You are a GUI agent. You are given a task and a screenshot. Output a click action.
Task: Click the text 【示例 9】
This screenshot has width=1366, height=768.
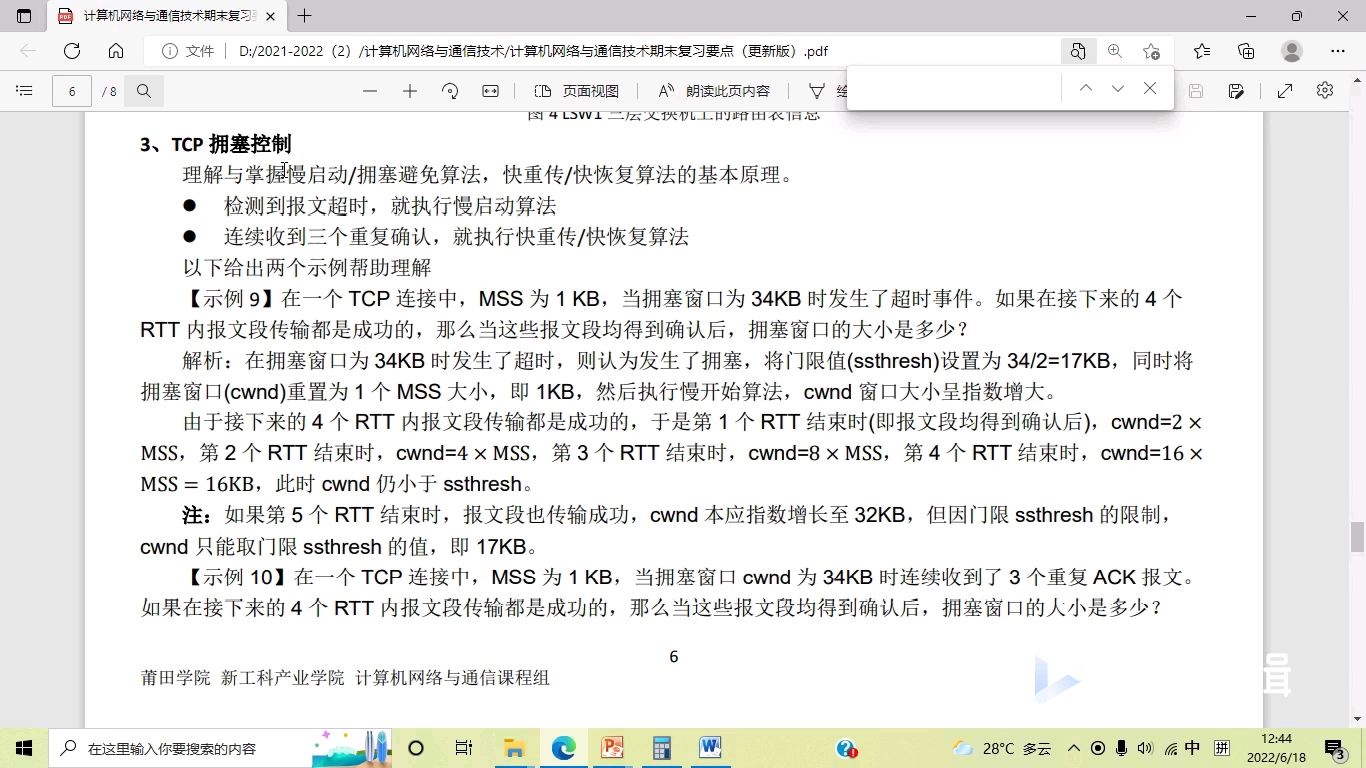[229, 299]
